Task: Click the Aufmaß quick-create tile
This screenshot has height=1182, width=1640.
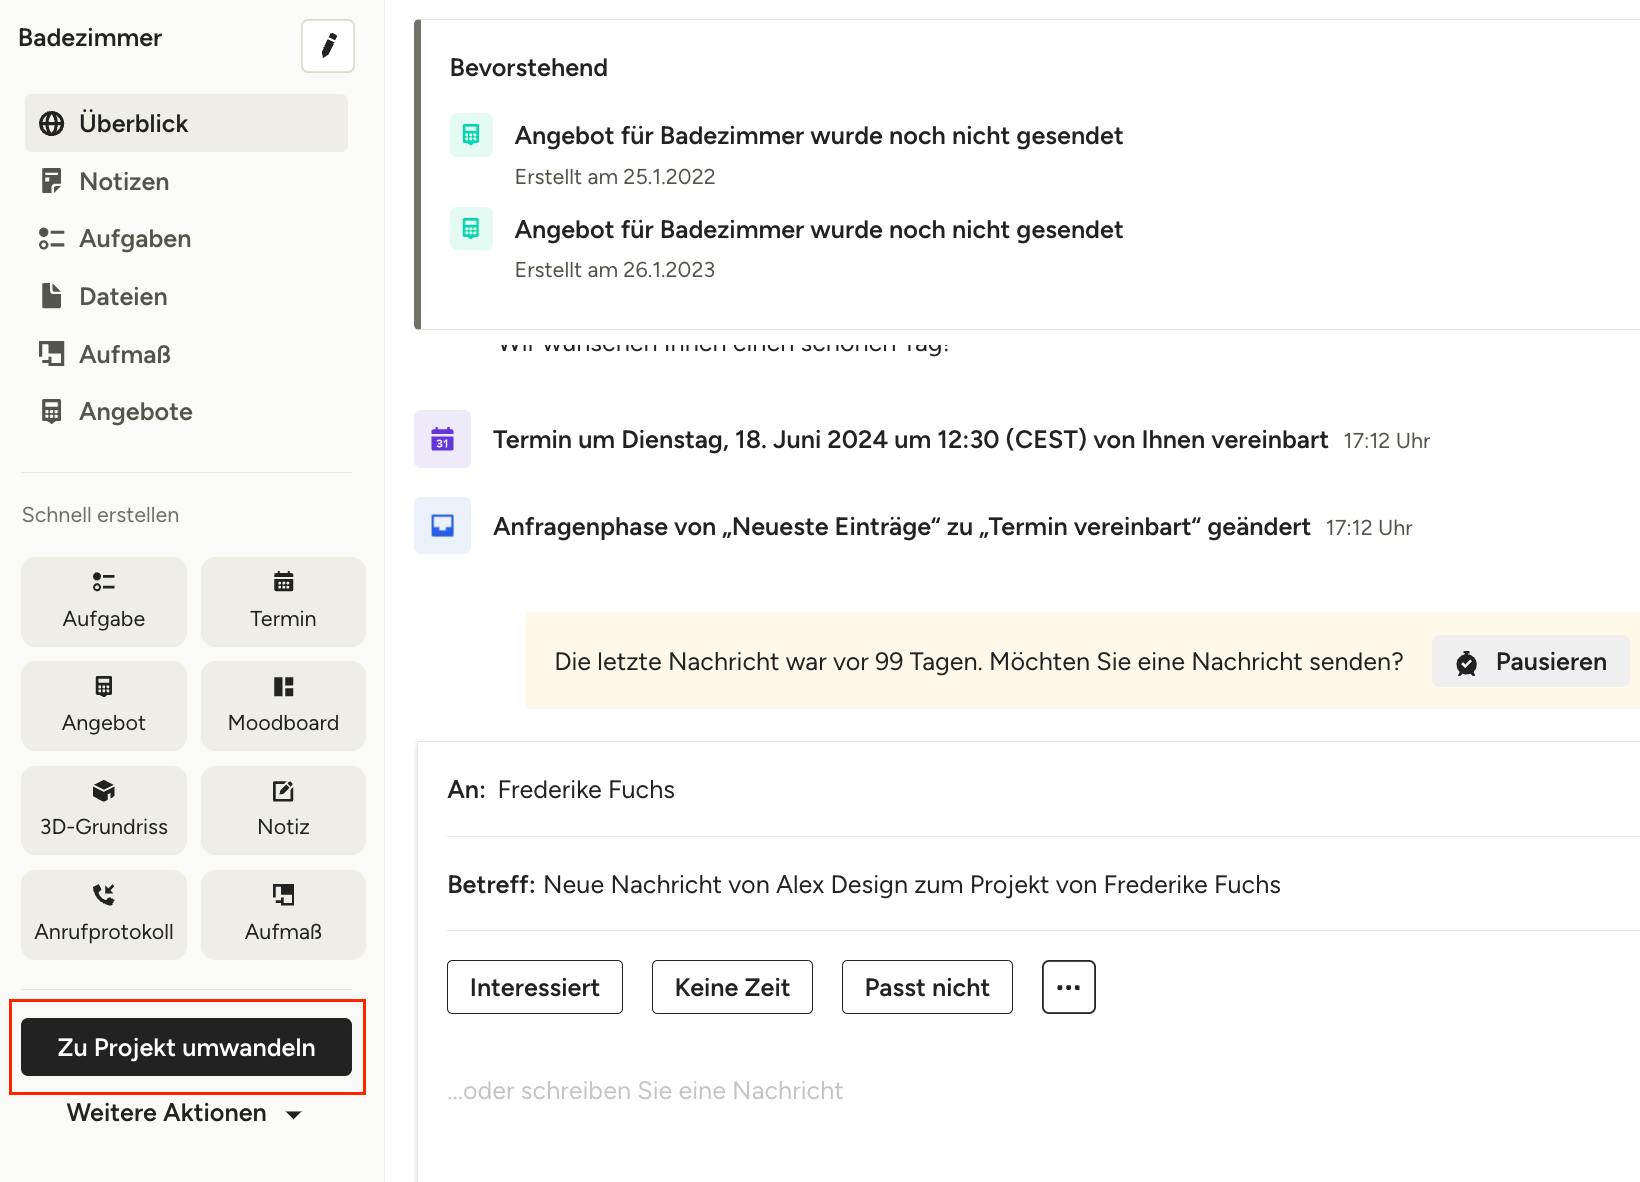Action: tap(283, 915)
